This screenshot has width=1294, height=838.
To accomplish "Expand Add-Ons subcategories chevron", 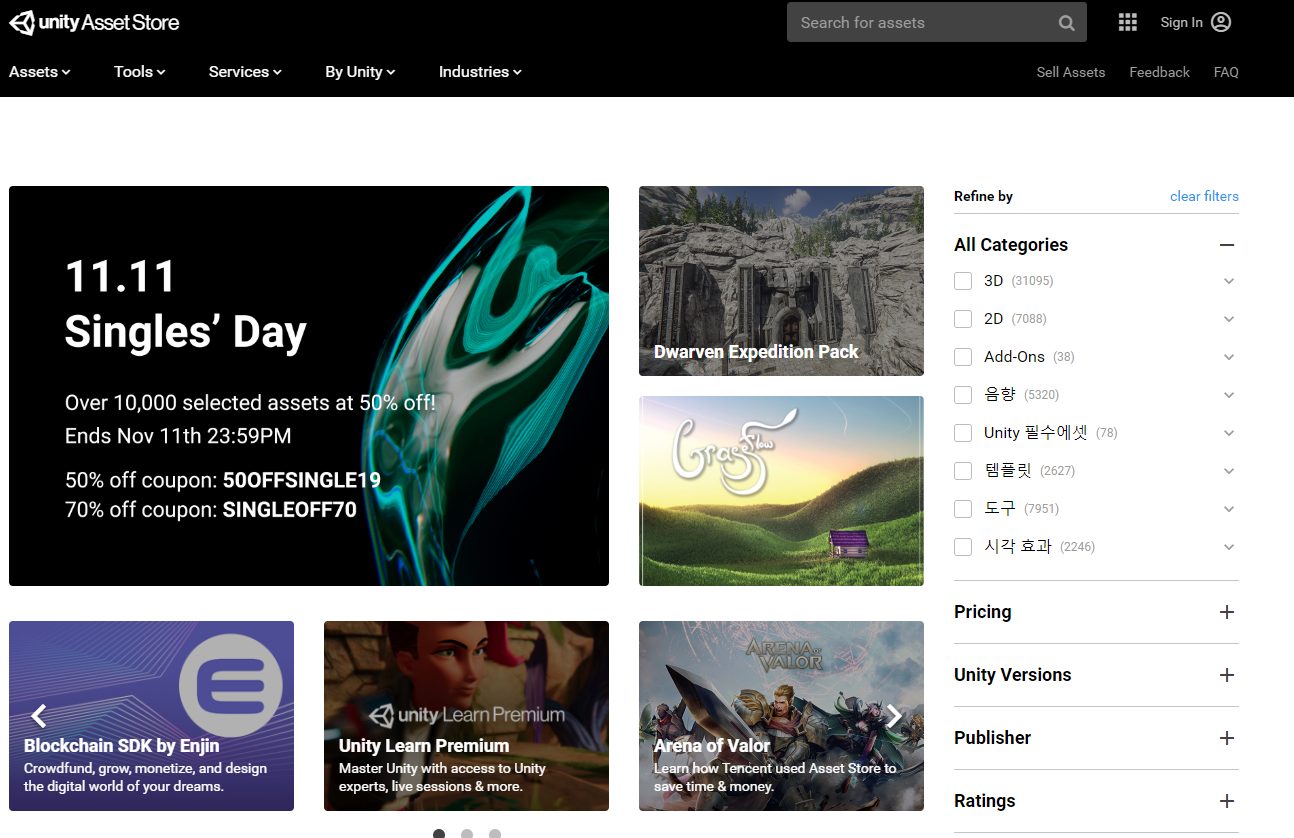I will 1229,357.
